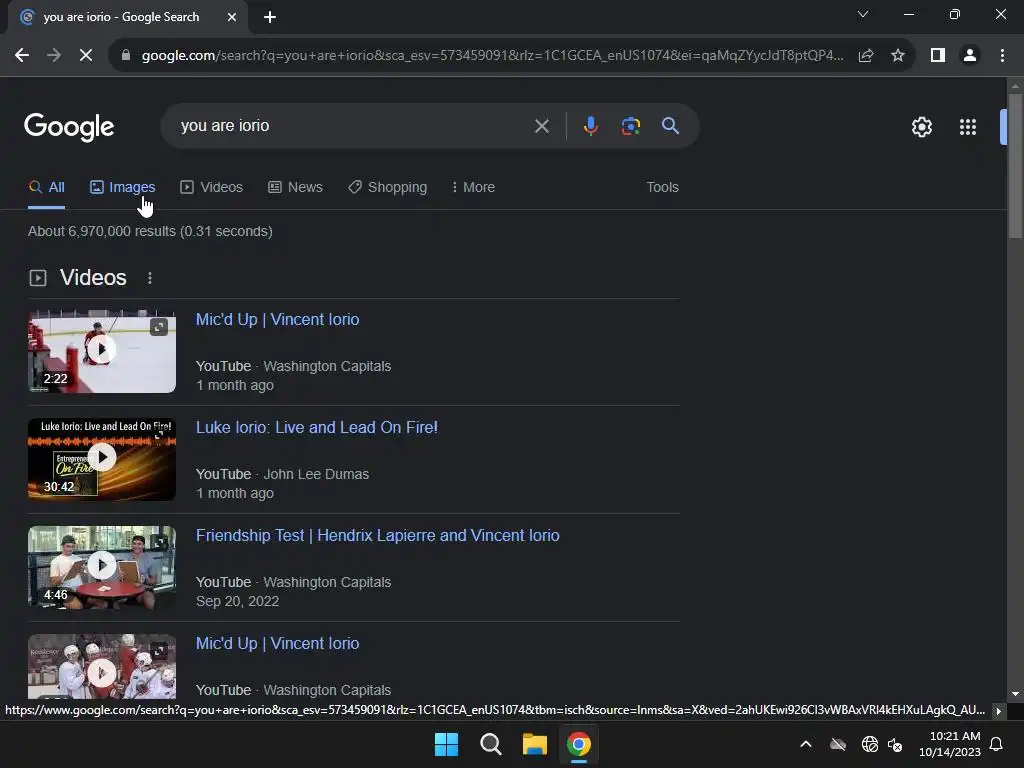The width and height of the screenshot is (1024, 768).
Task: Click the forward navigation arrow
Action: 54,56
